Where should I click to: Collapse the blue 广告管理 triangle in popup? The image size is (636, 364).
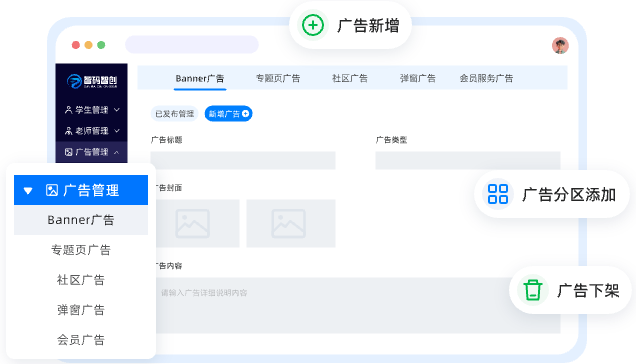28,190
